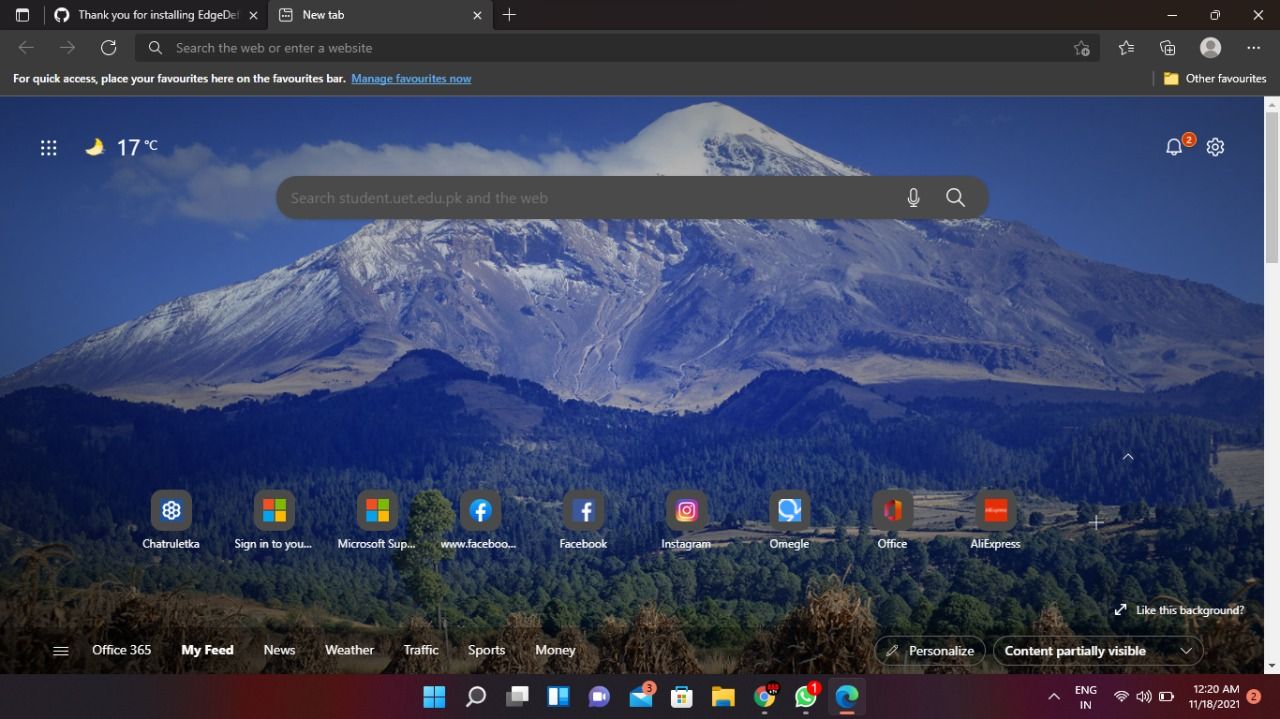Open the Content partially visible dropdown

[1097, 650]
